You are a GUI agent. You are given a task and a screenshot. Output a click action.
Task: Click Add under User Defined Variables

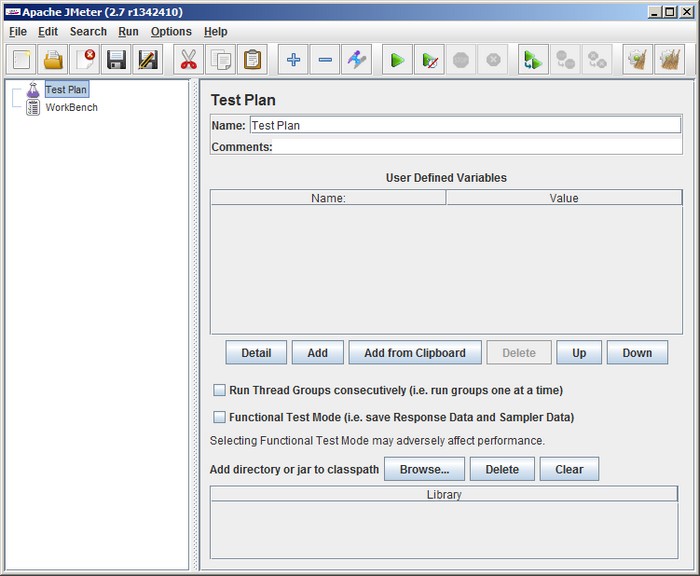click(x=317, y=353)
